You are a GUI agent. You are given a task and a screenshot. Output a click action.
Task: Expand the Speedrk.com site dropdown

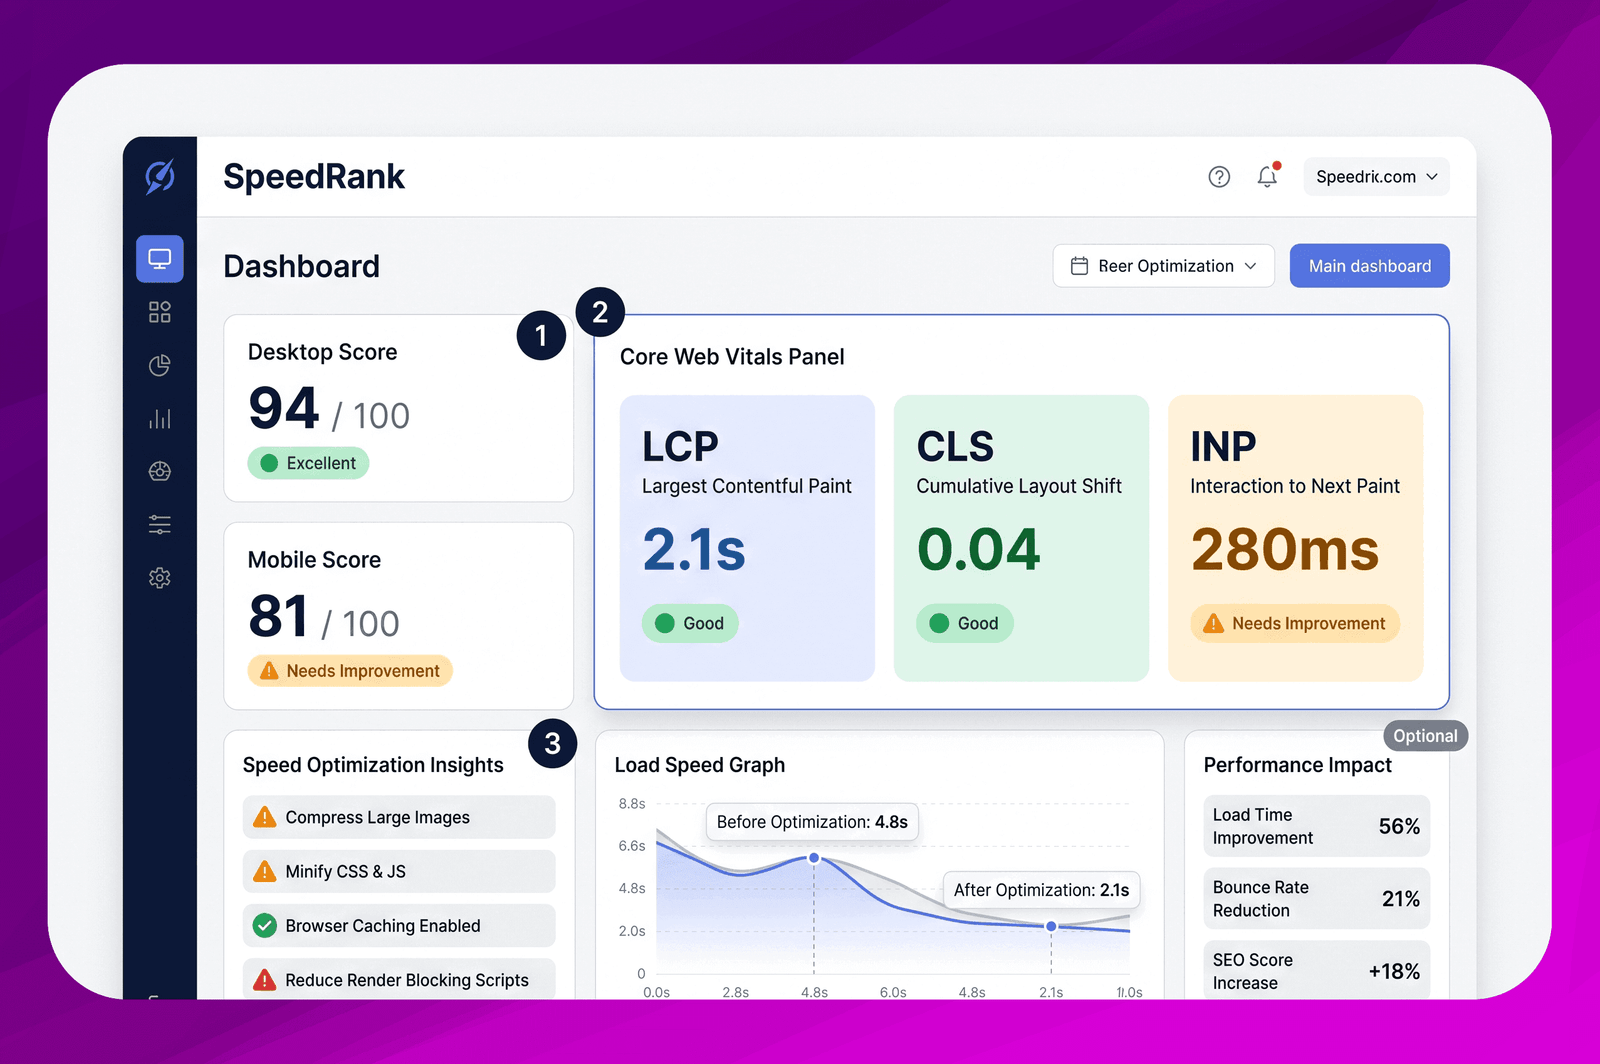point(1376,177)
